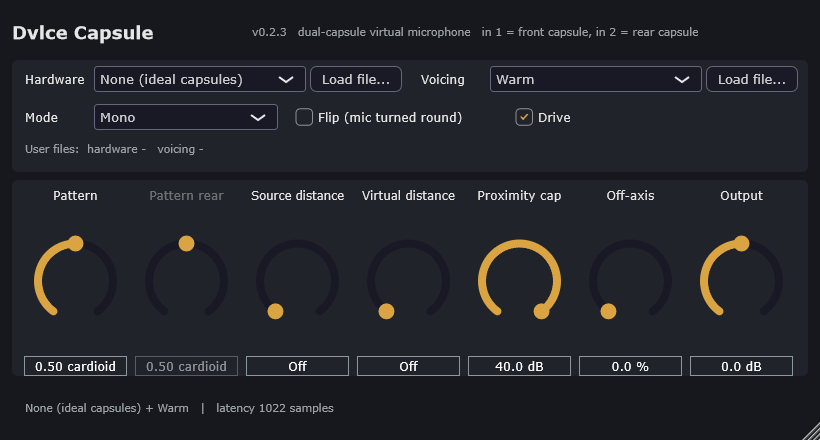Click the Proximity cap knob
The height and width of the screenshot is (440, 820).
tap(519, 281)
